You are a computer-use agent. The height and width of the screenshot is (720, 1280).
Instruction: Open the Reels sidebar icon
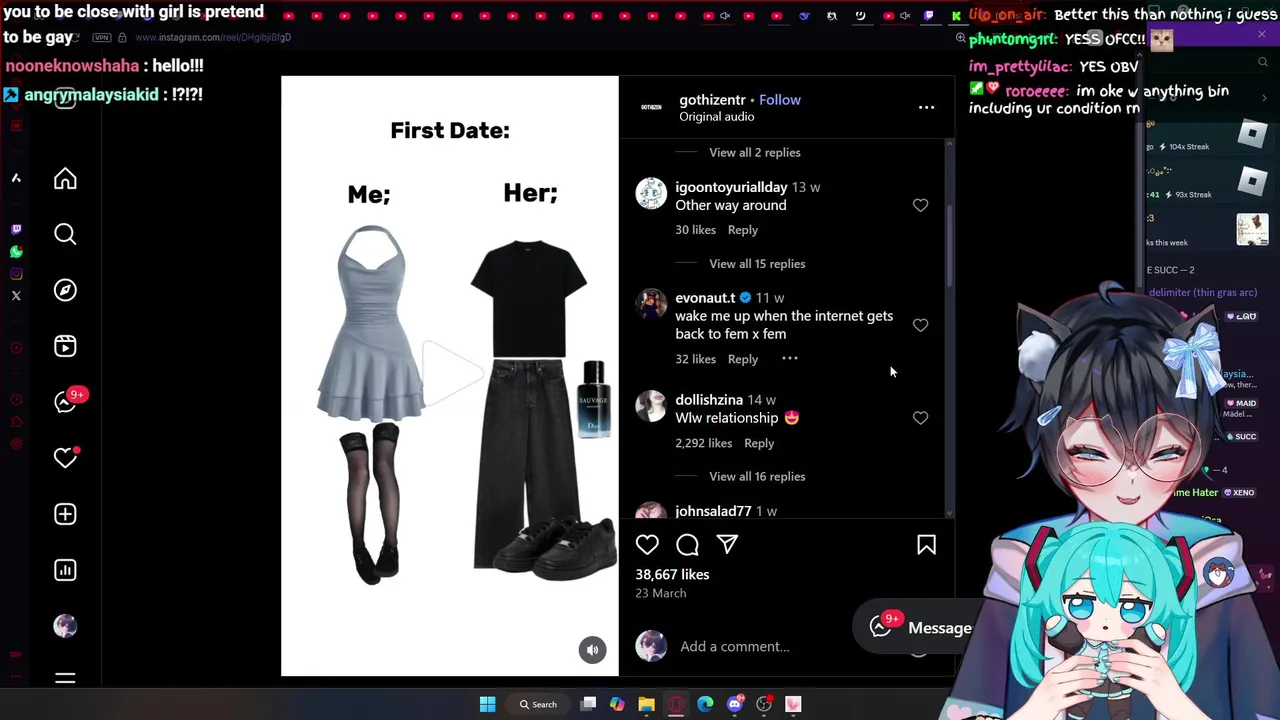65,346
